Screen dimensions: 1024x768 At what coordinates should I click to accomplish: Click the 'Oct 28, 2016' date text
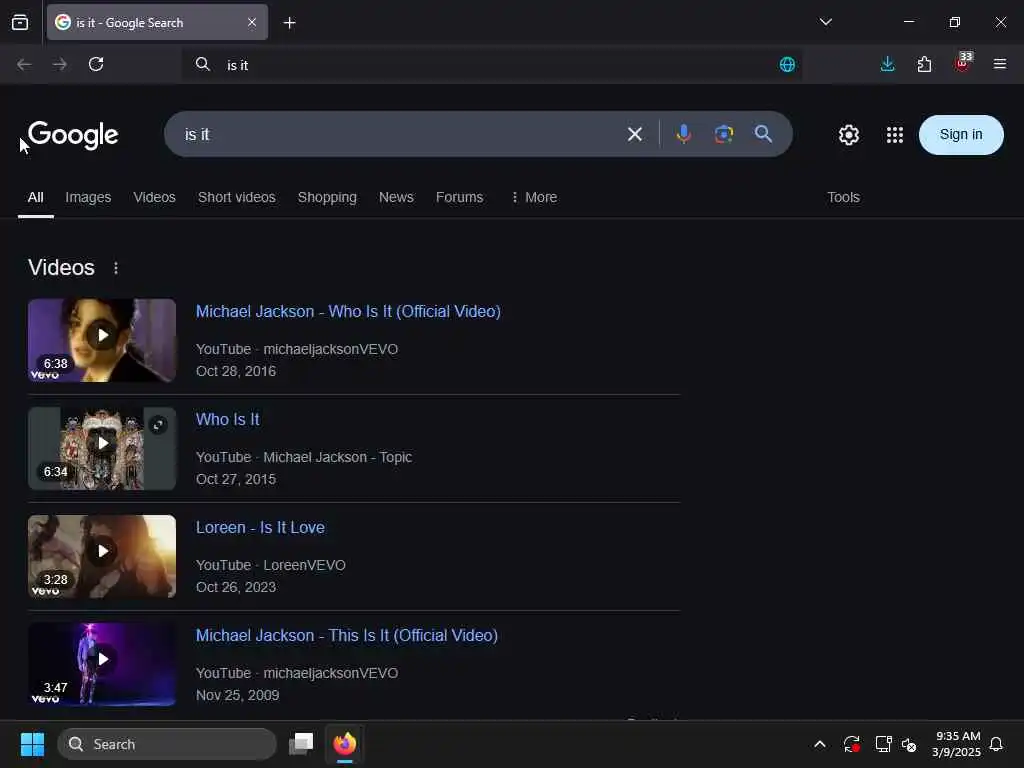click(236, 371)
